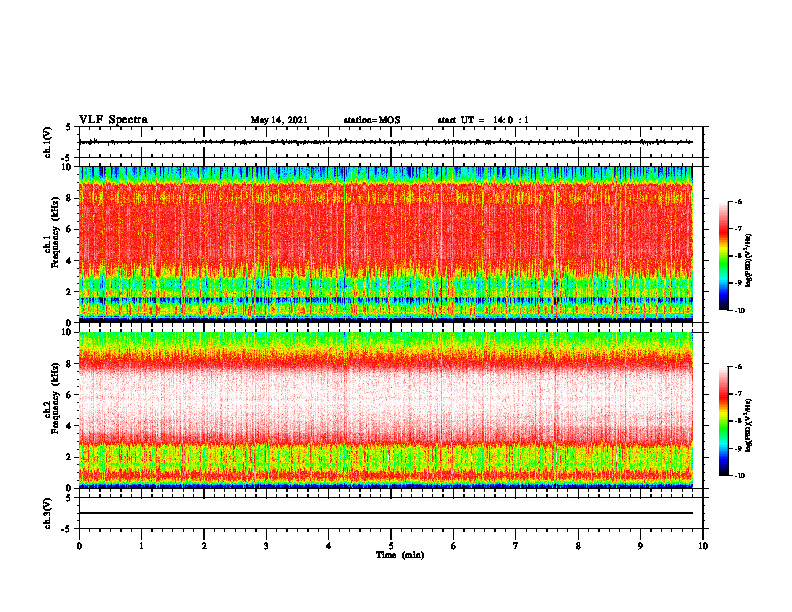Click time axis tick label '0'
The height and width of the screenshot is (612, 792).
pyautogui.click(x=79, y=546)
